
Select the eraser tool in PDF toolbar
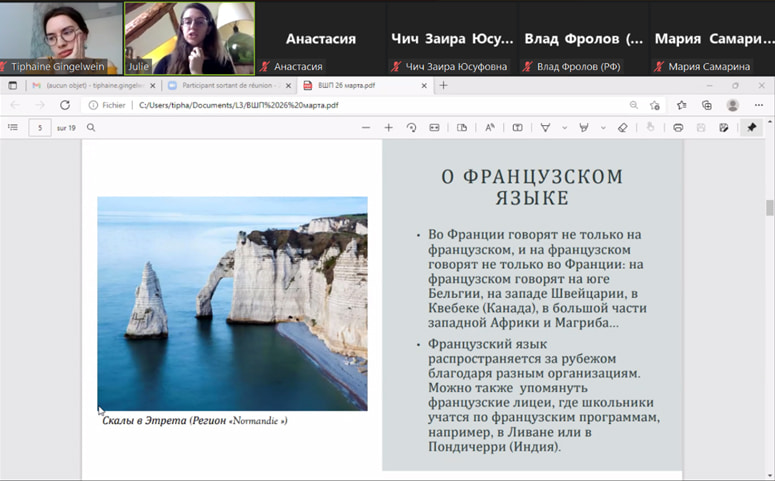tap(622, 128)
